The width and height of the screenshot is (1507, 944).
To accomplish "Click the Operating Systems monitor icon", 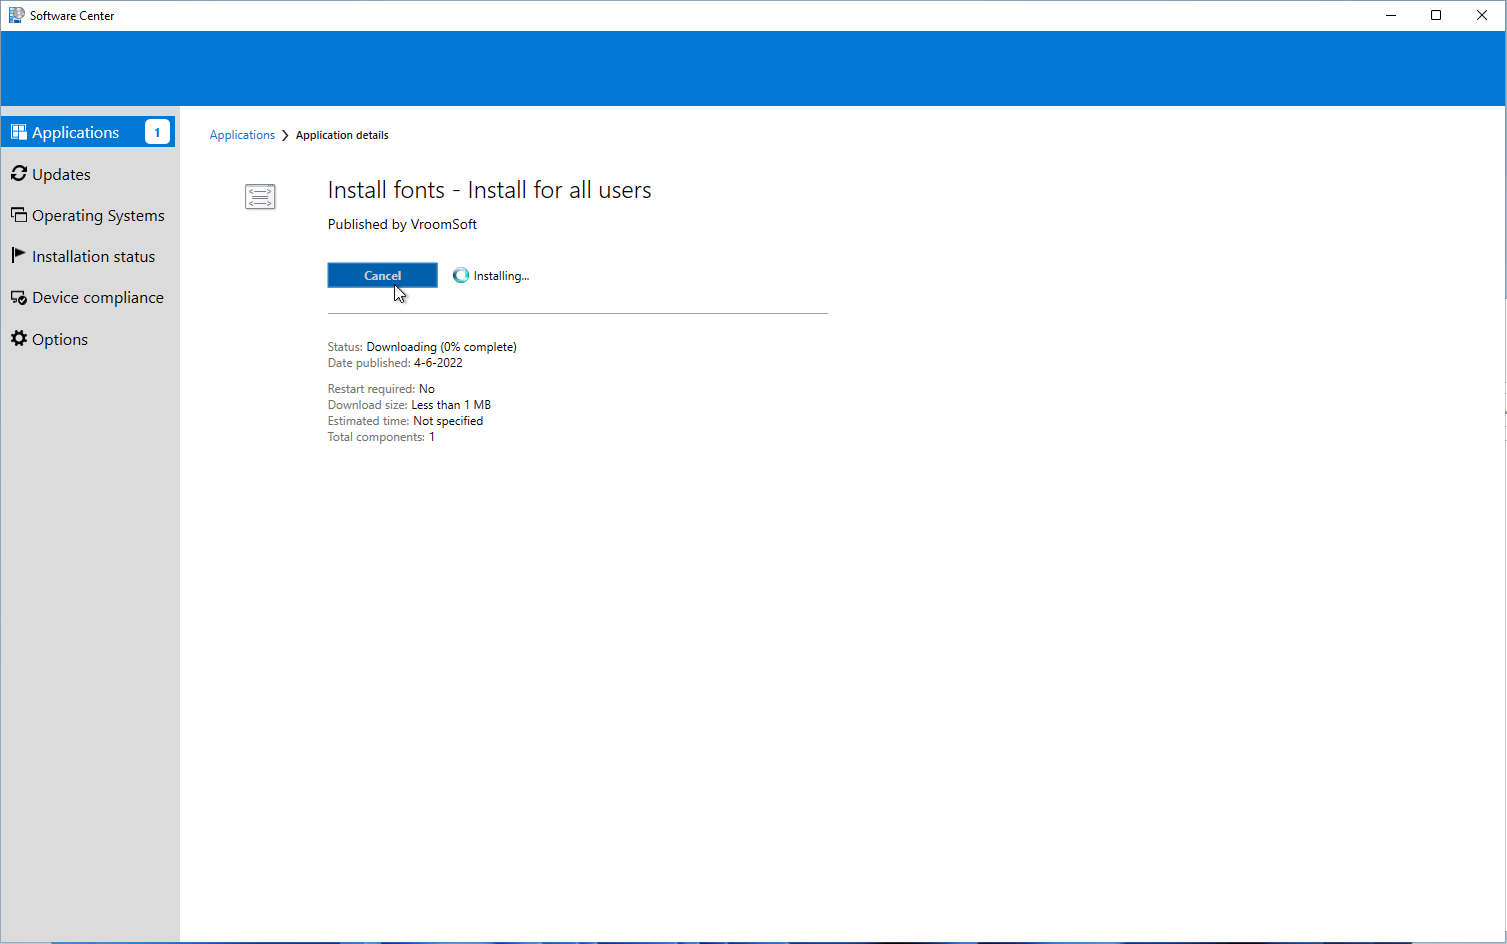I will click(x=19, y=215).
